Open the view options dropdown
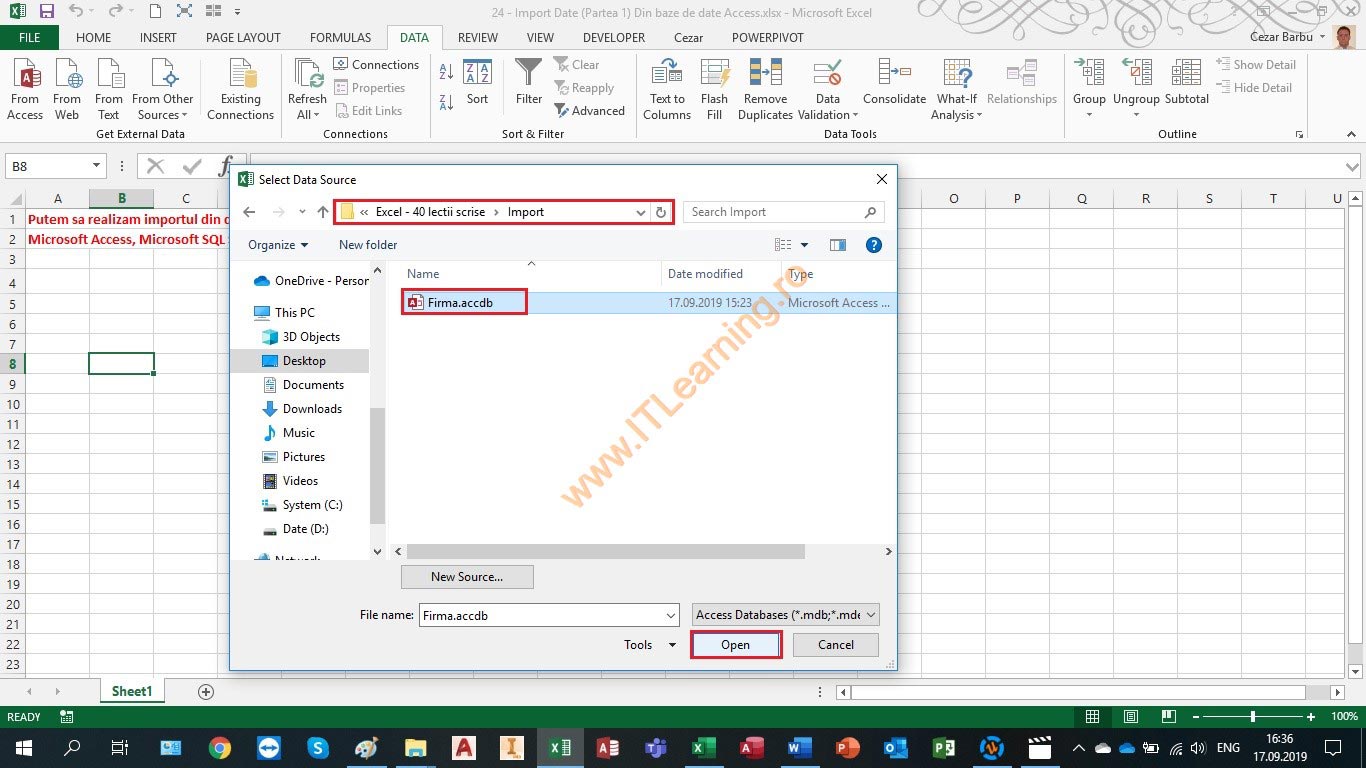The width and height of the screenshot is (1366, 768). pos(805,245)
